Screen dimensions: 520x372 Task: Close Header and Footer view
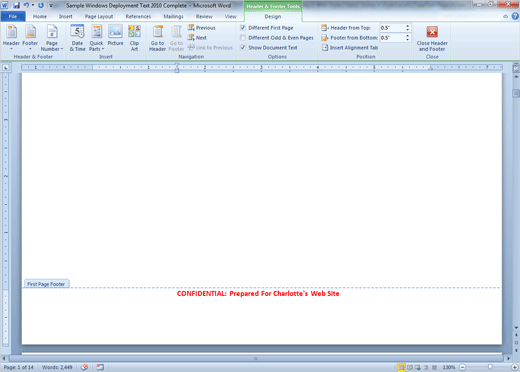point(432,38)
